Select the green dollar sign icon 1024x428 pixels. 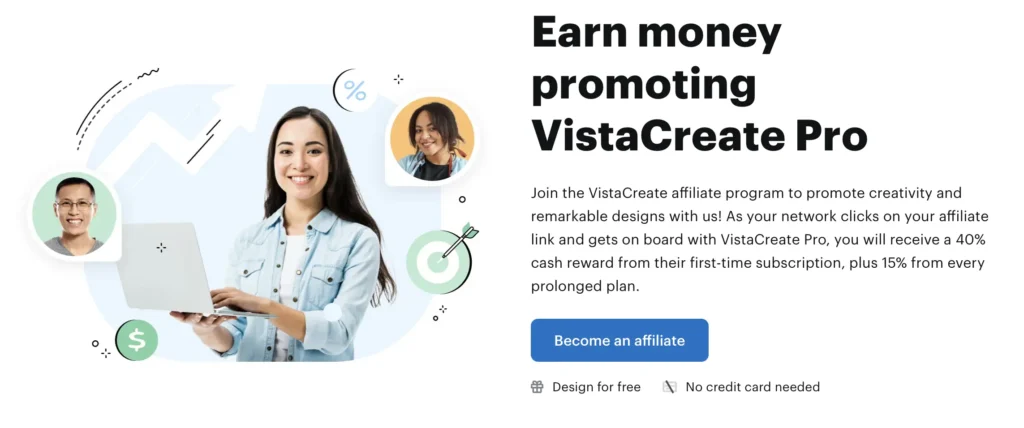(x=136, y=340)
